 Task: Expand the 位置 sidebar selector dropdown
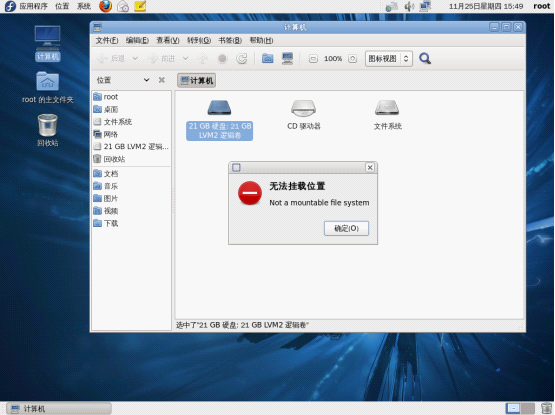[146, 80]
